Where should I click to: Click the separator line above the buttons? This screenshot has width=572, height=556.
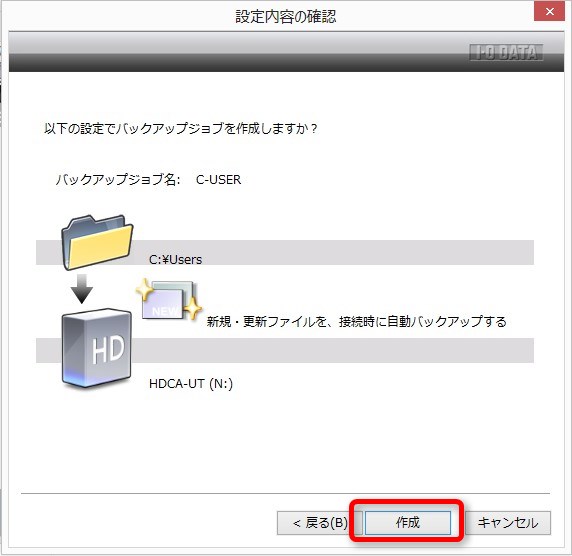pos(285,493)
